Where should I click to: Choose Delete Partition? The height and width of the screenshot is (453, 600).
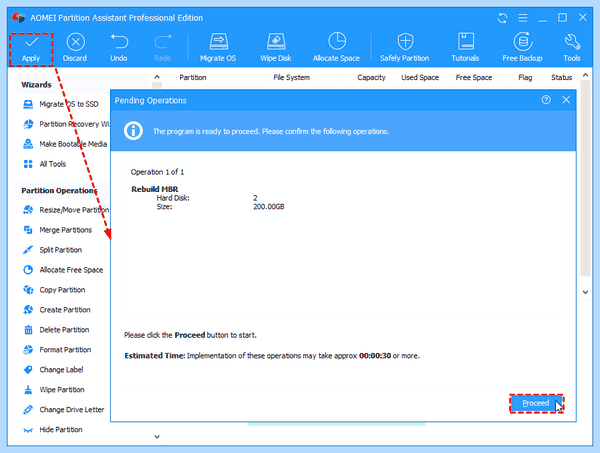point(56,329)
